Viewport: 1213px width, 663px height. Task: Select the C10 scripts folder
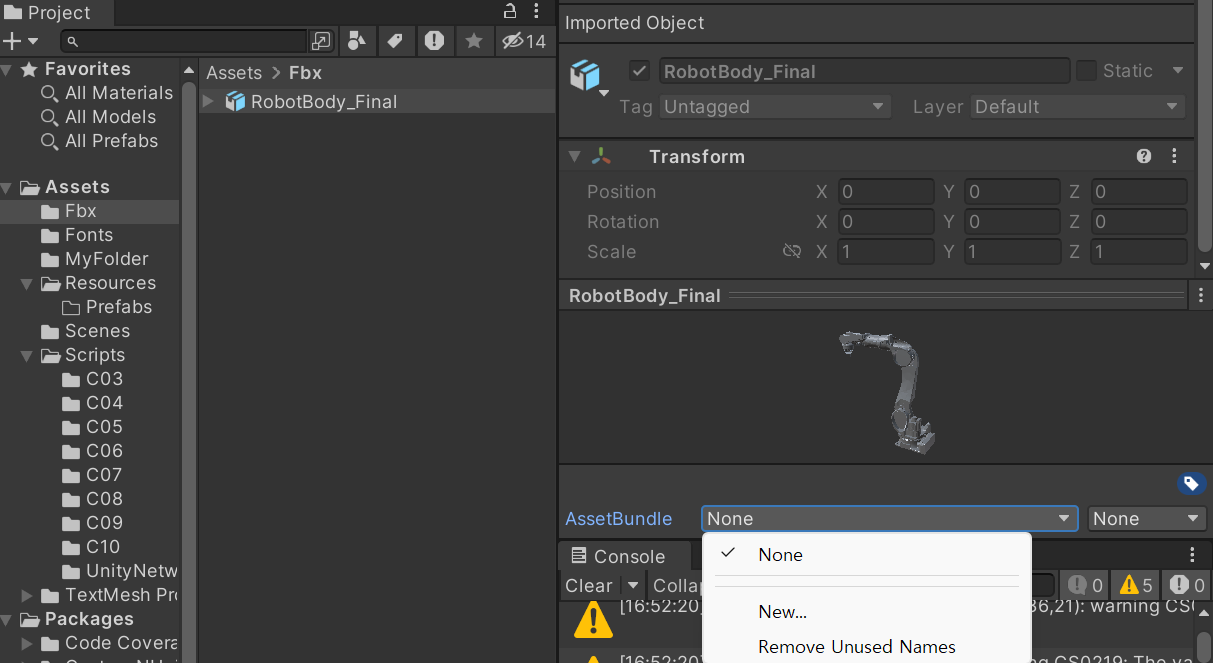pyautogui.click(x=104, y=547)
